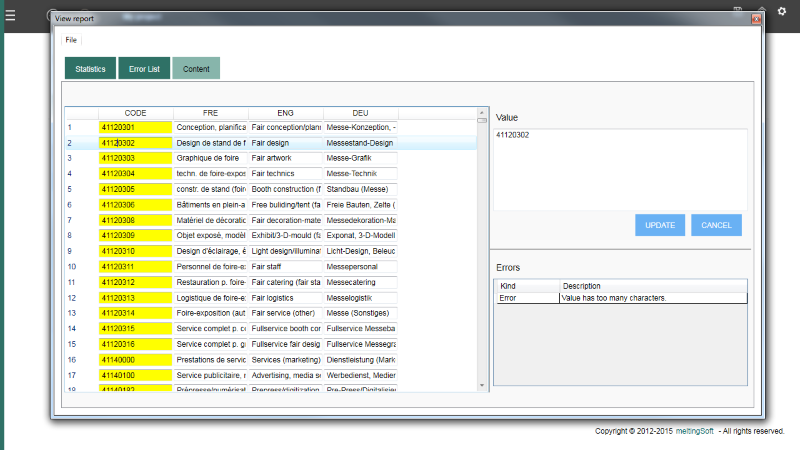
Task: Switch to the Statistics tab
Action: (x=90, y=68)
